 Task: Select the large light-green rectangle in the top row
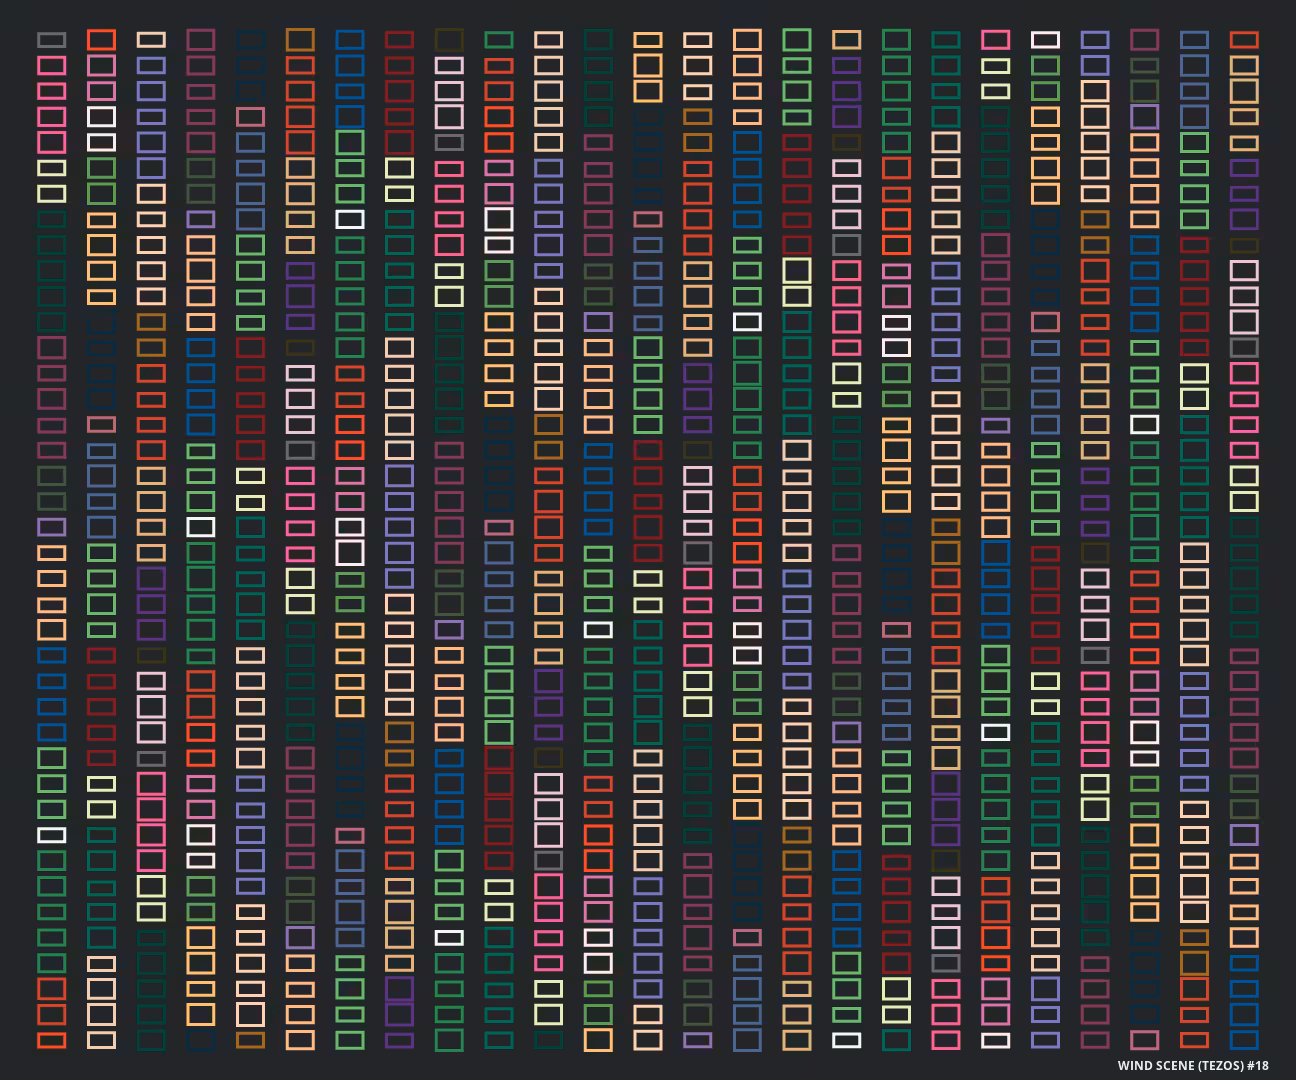(796, 40)
